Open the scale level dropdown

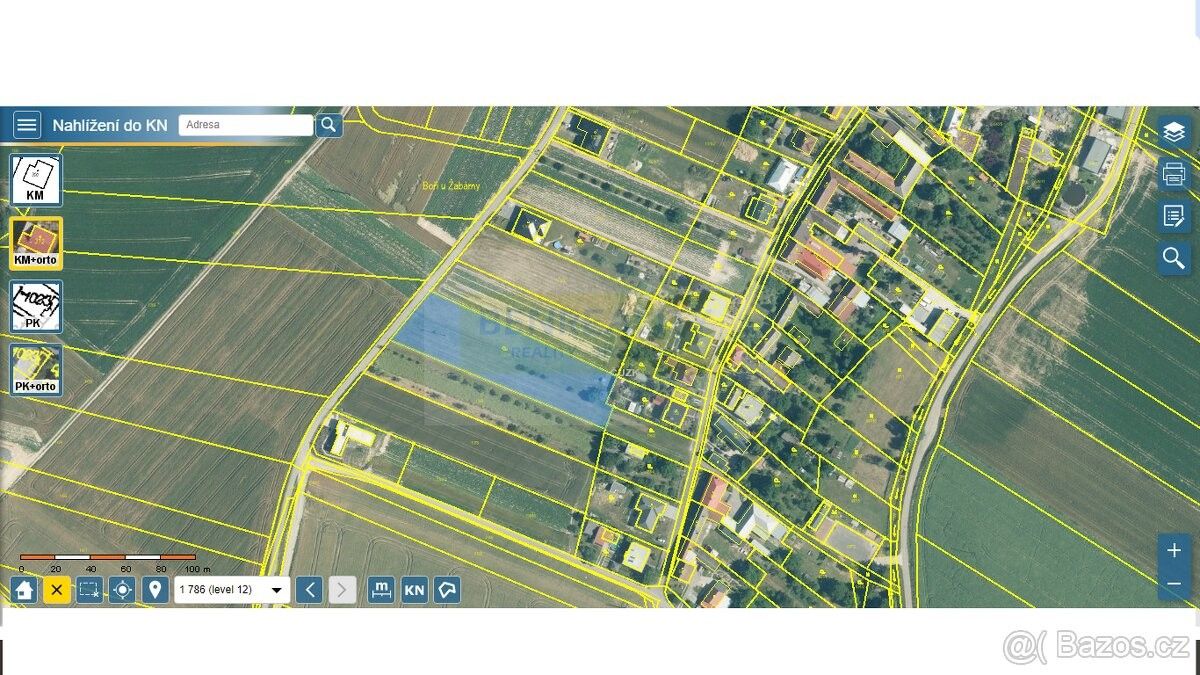tap(232, 590)
